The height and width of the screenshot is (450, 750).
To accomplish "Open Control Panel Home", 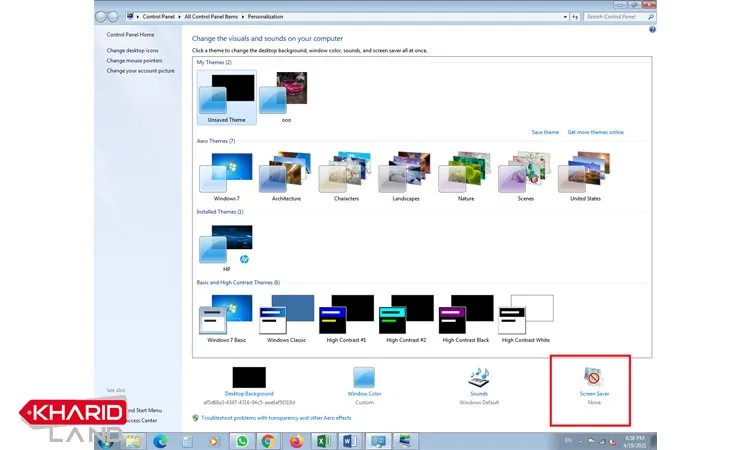I will [130, 34].
